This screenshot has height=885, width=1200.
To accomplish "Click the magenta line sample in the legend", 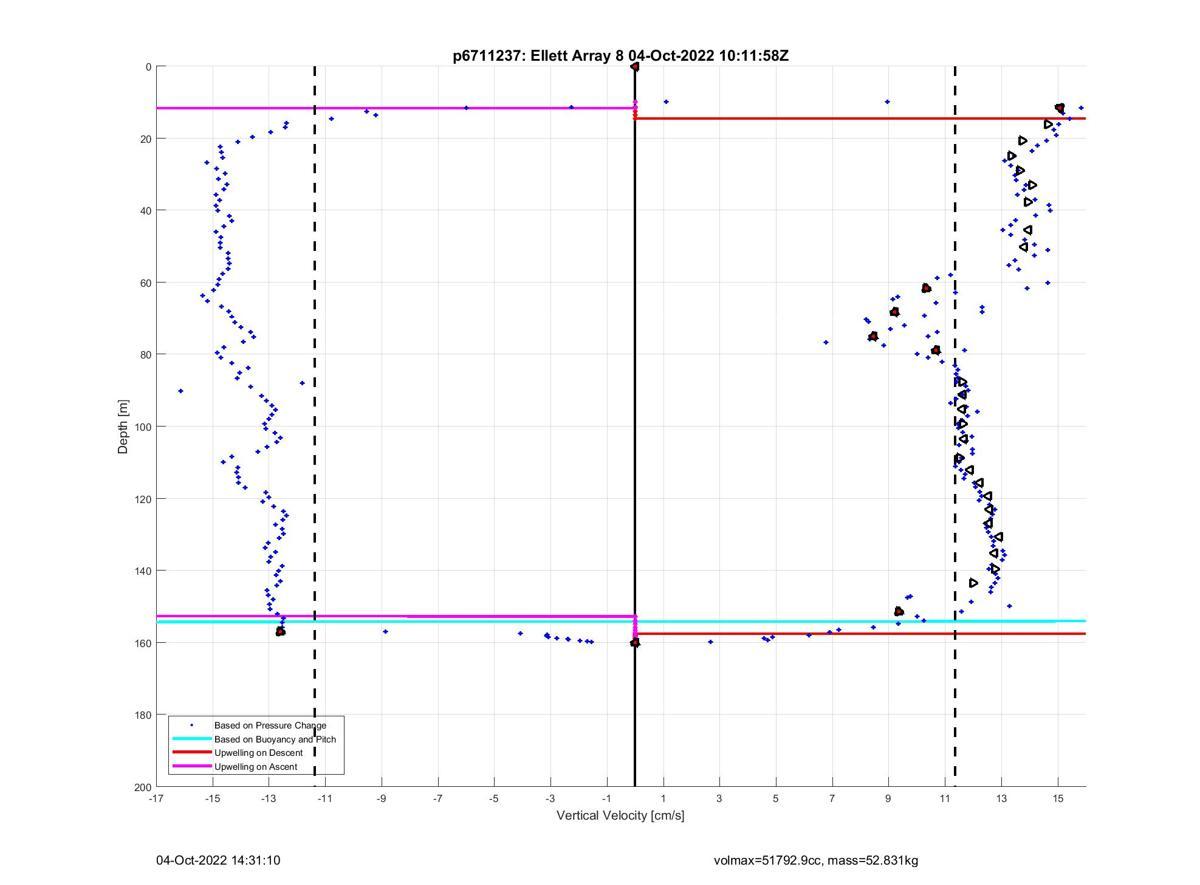I will pyautogui.click(x=191, y=766).
